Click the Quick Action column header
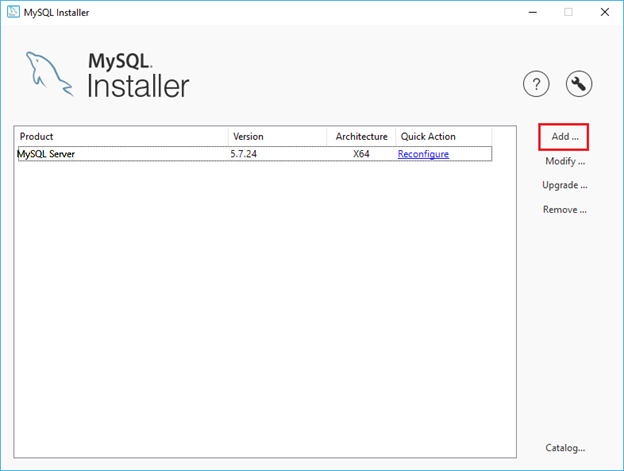The width and height of the screenshot is (624, 471). pos(444,136)
